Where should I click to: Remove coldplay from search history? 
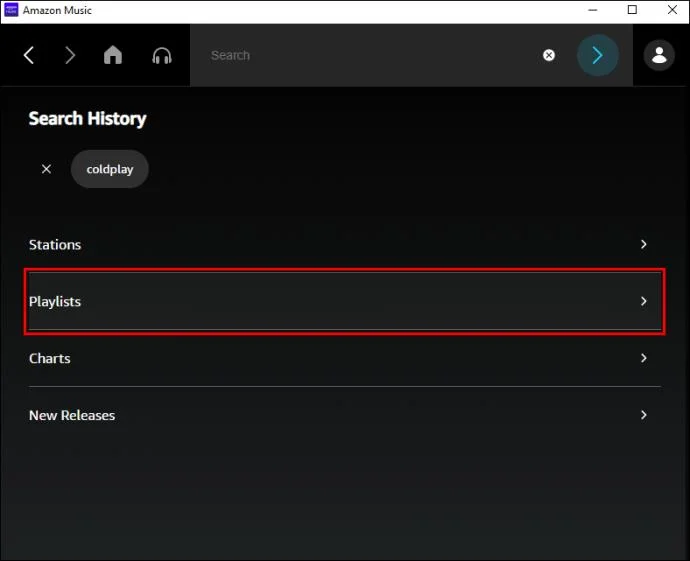pos(46,169)
